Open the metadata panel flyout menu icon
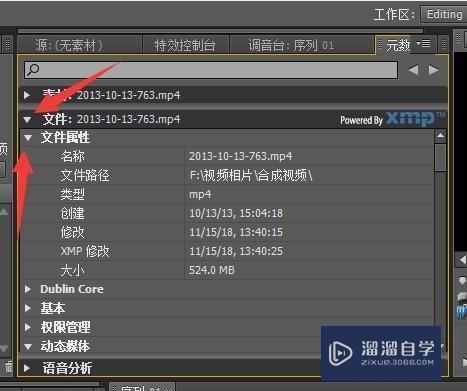 click(x=424, y=43)
